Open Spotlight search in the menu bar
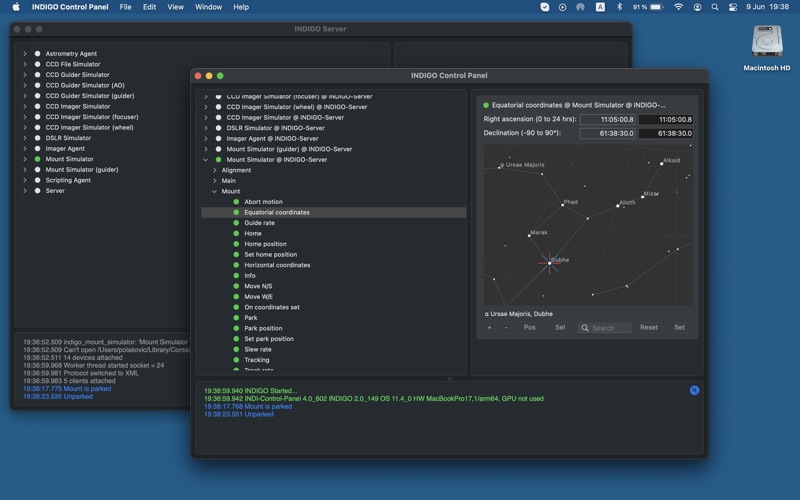Image resolution: width=800 pixels, height=500 pixels. [x=715, y=7]
